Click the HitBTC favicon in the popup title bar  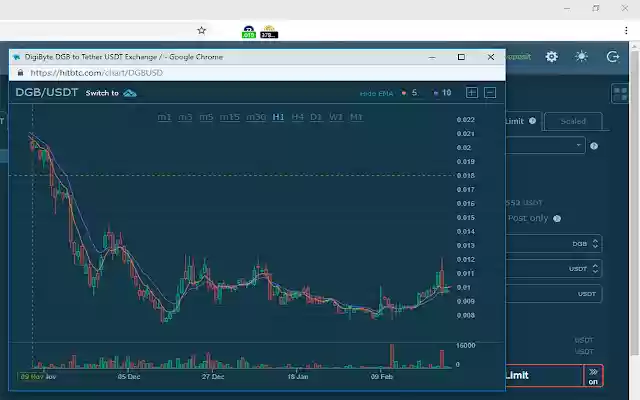click(16, 57)
